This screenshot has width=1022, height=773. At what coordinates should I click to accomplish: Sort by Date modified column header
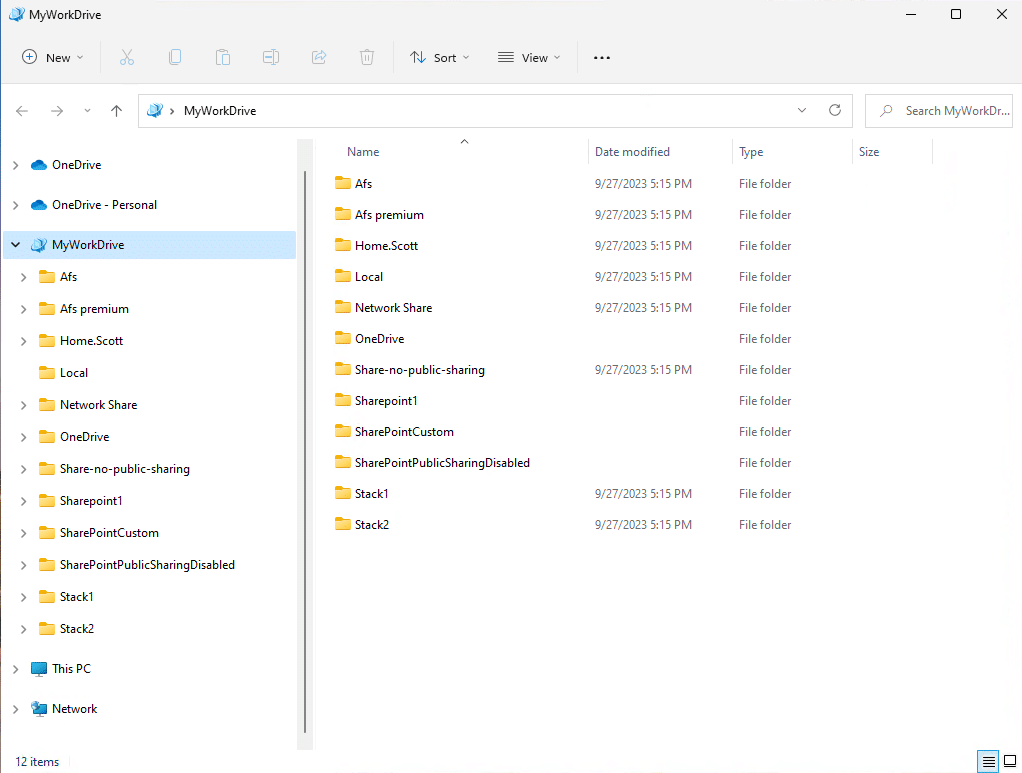[x=632, y=152]
